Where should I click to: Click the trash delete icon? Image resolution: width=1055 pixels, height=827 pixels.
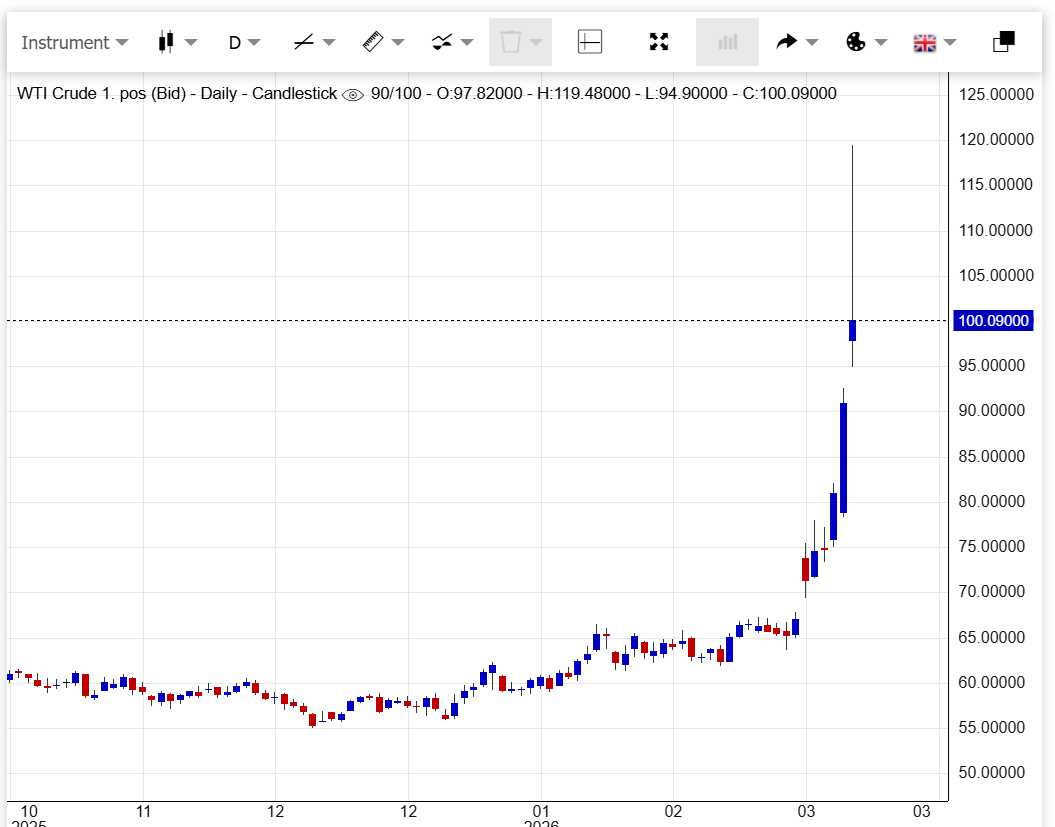[511, 42]
